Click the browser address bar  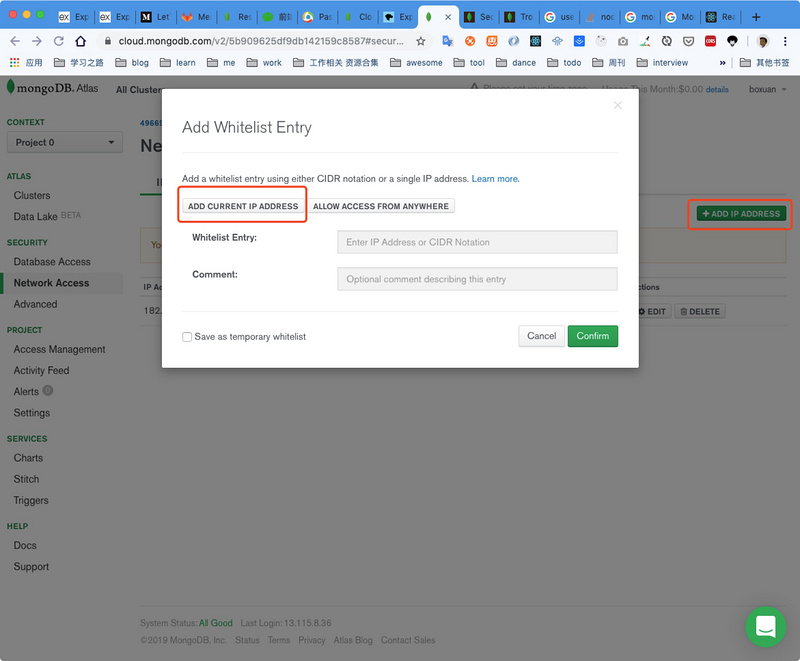click(x=260, y=41)
